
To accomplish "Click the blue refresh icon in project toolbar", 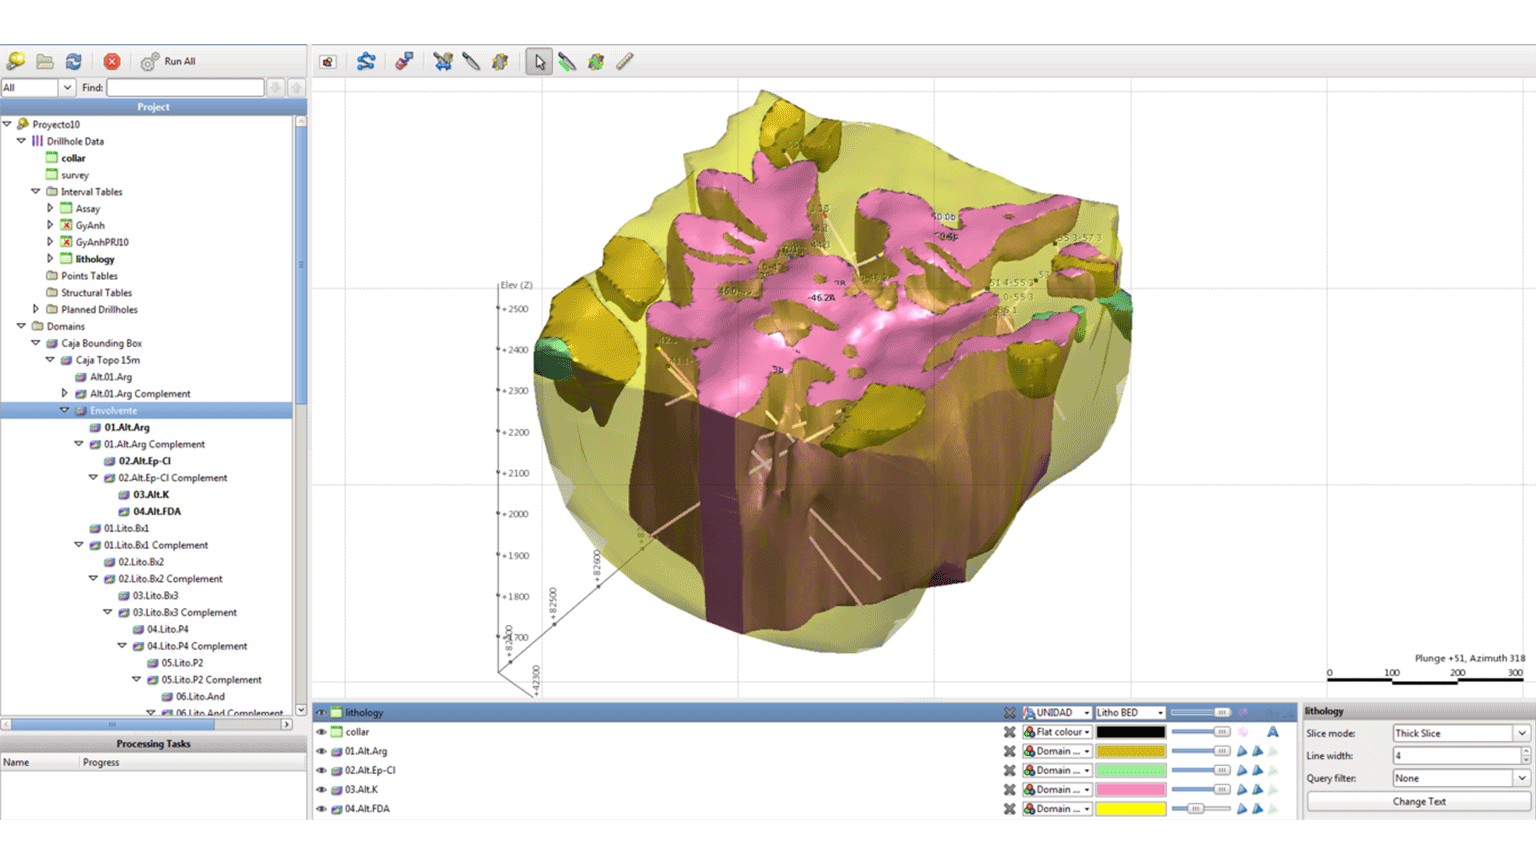I will (x=73, y=62).
